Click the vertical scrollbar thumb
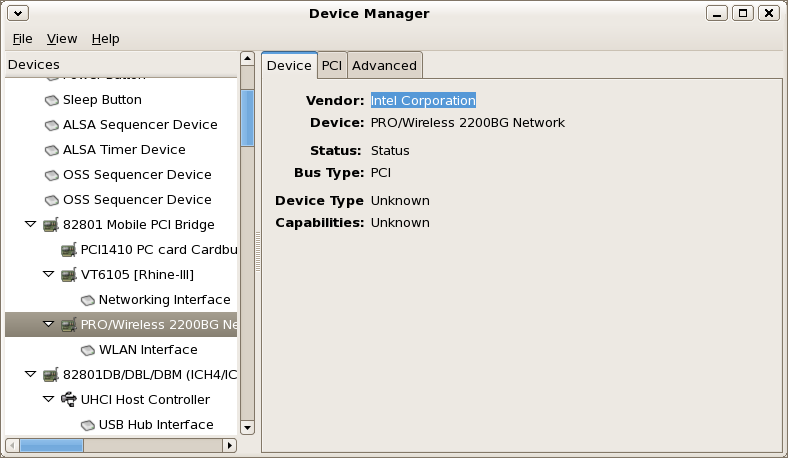The image size is (788, 458). [247, 118]
